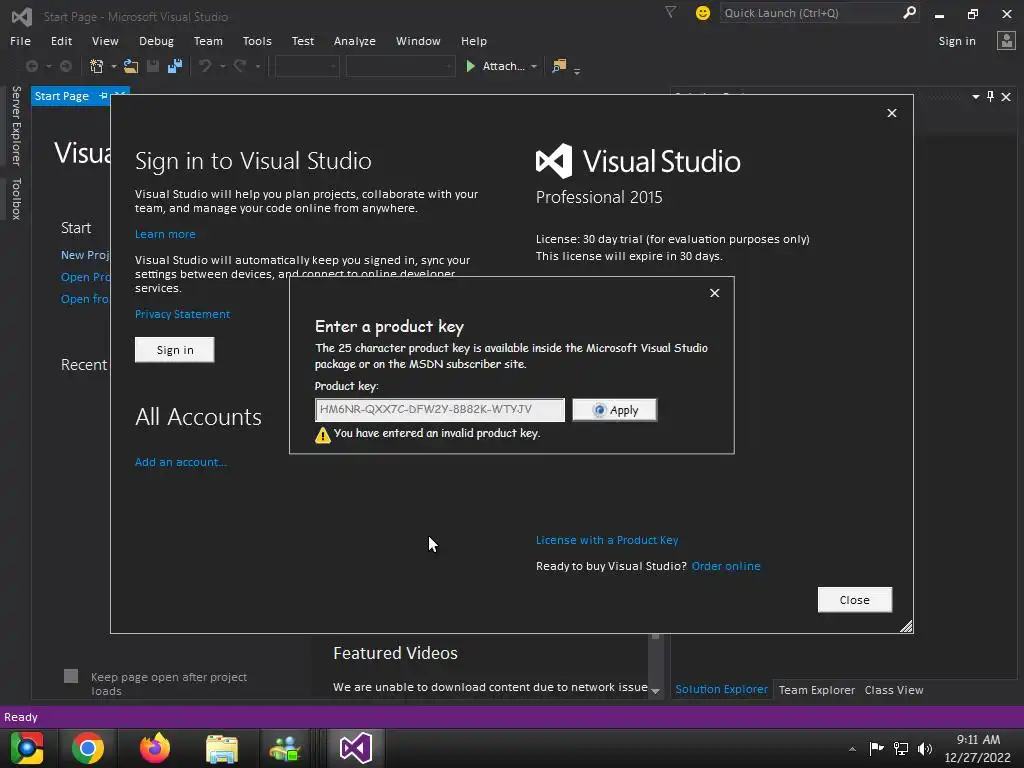
Task: Click the Undo toolbar icon
Action: [205, 66]
